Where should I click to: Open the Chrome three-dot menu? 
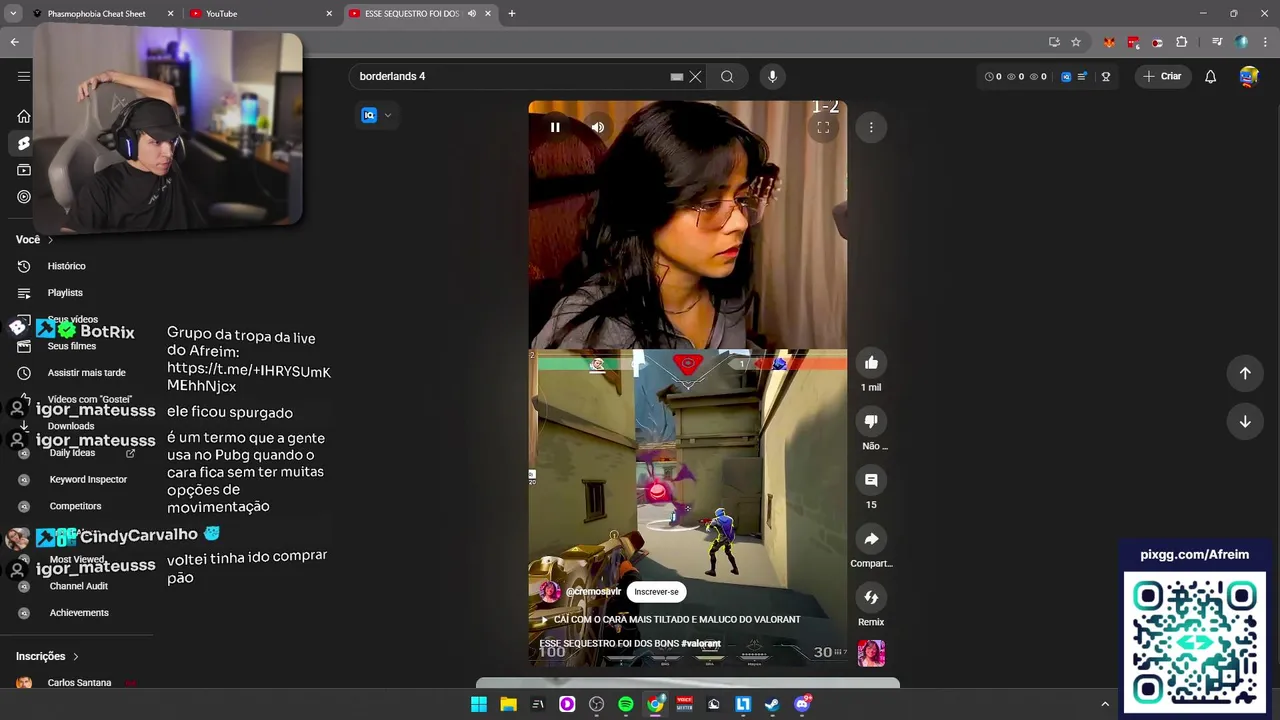pyautogui.click(x=1266, y=42)
